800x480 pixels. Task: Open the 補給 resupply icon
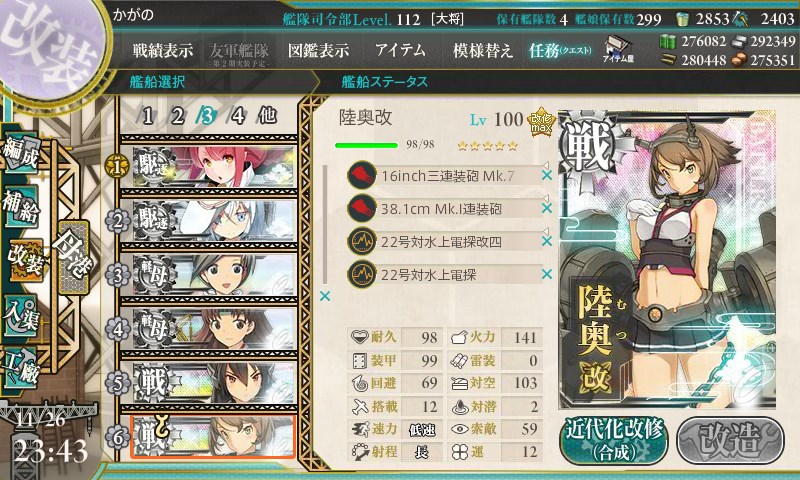(x=20, y=206)
